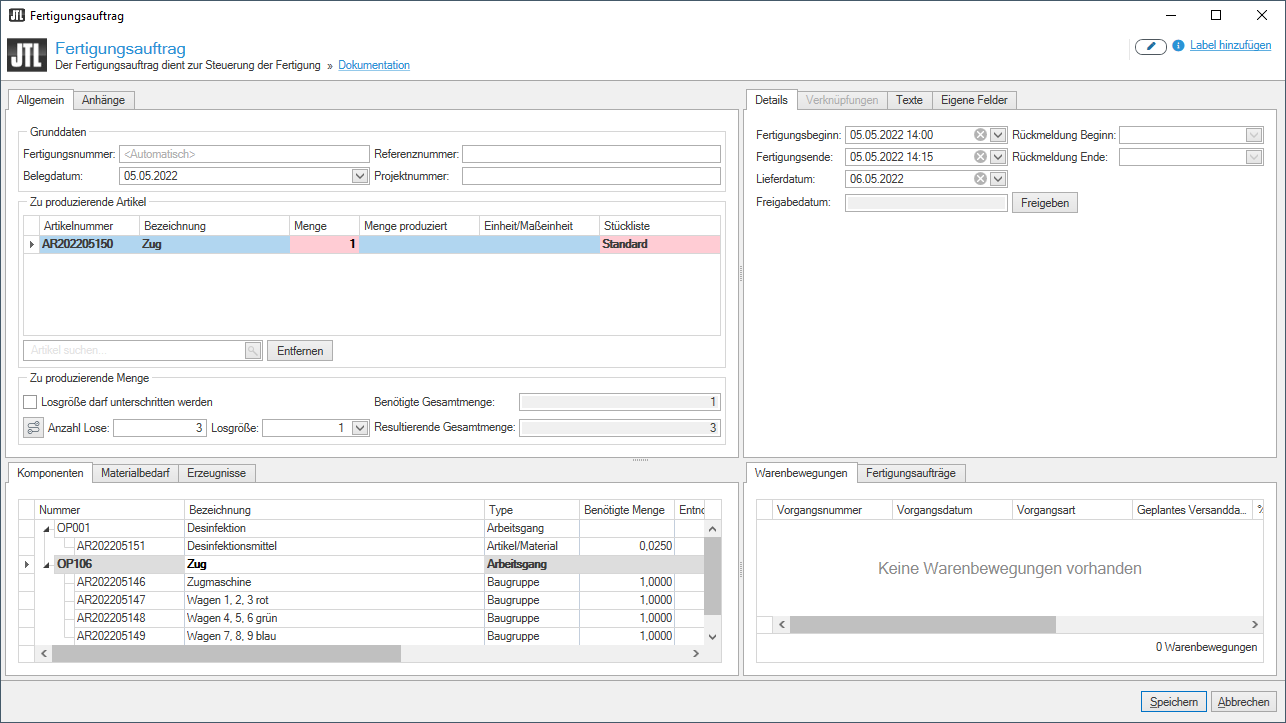This screenshot has height=723, width=1286.
Task: Click the magnifier icon in Artikel suchen
Action: pyautogui.click(x=253, y=350)
